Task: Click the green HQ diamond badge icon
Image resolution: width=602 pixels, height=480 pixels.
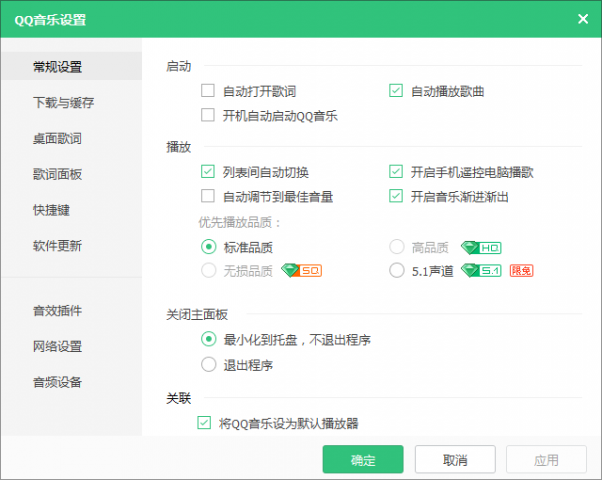Action: [481, 248]
